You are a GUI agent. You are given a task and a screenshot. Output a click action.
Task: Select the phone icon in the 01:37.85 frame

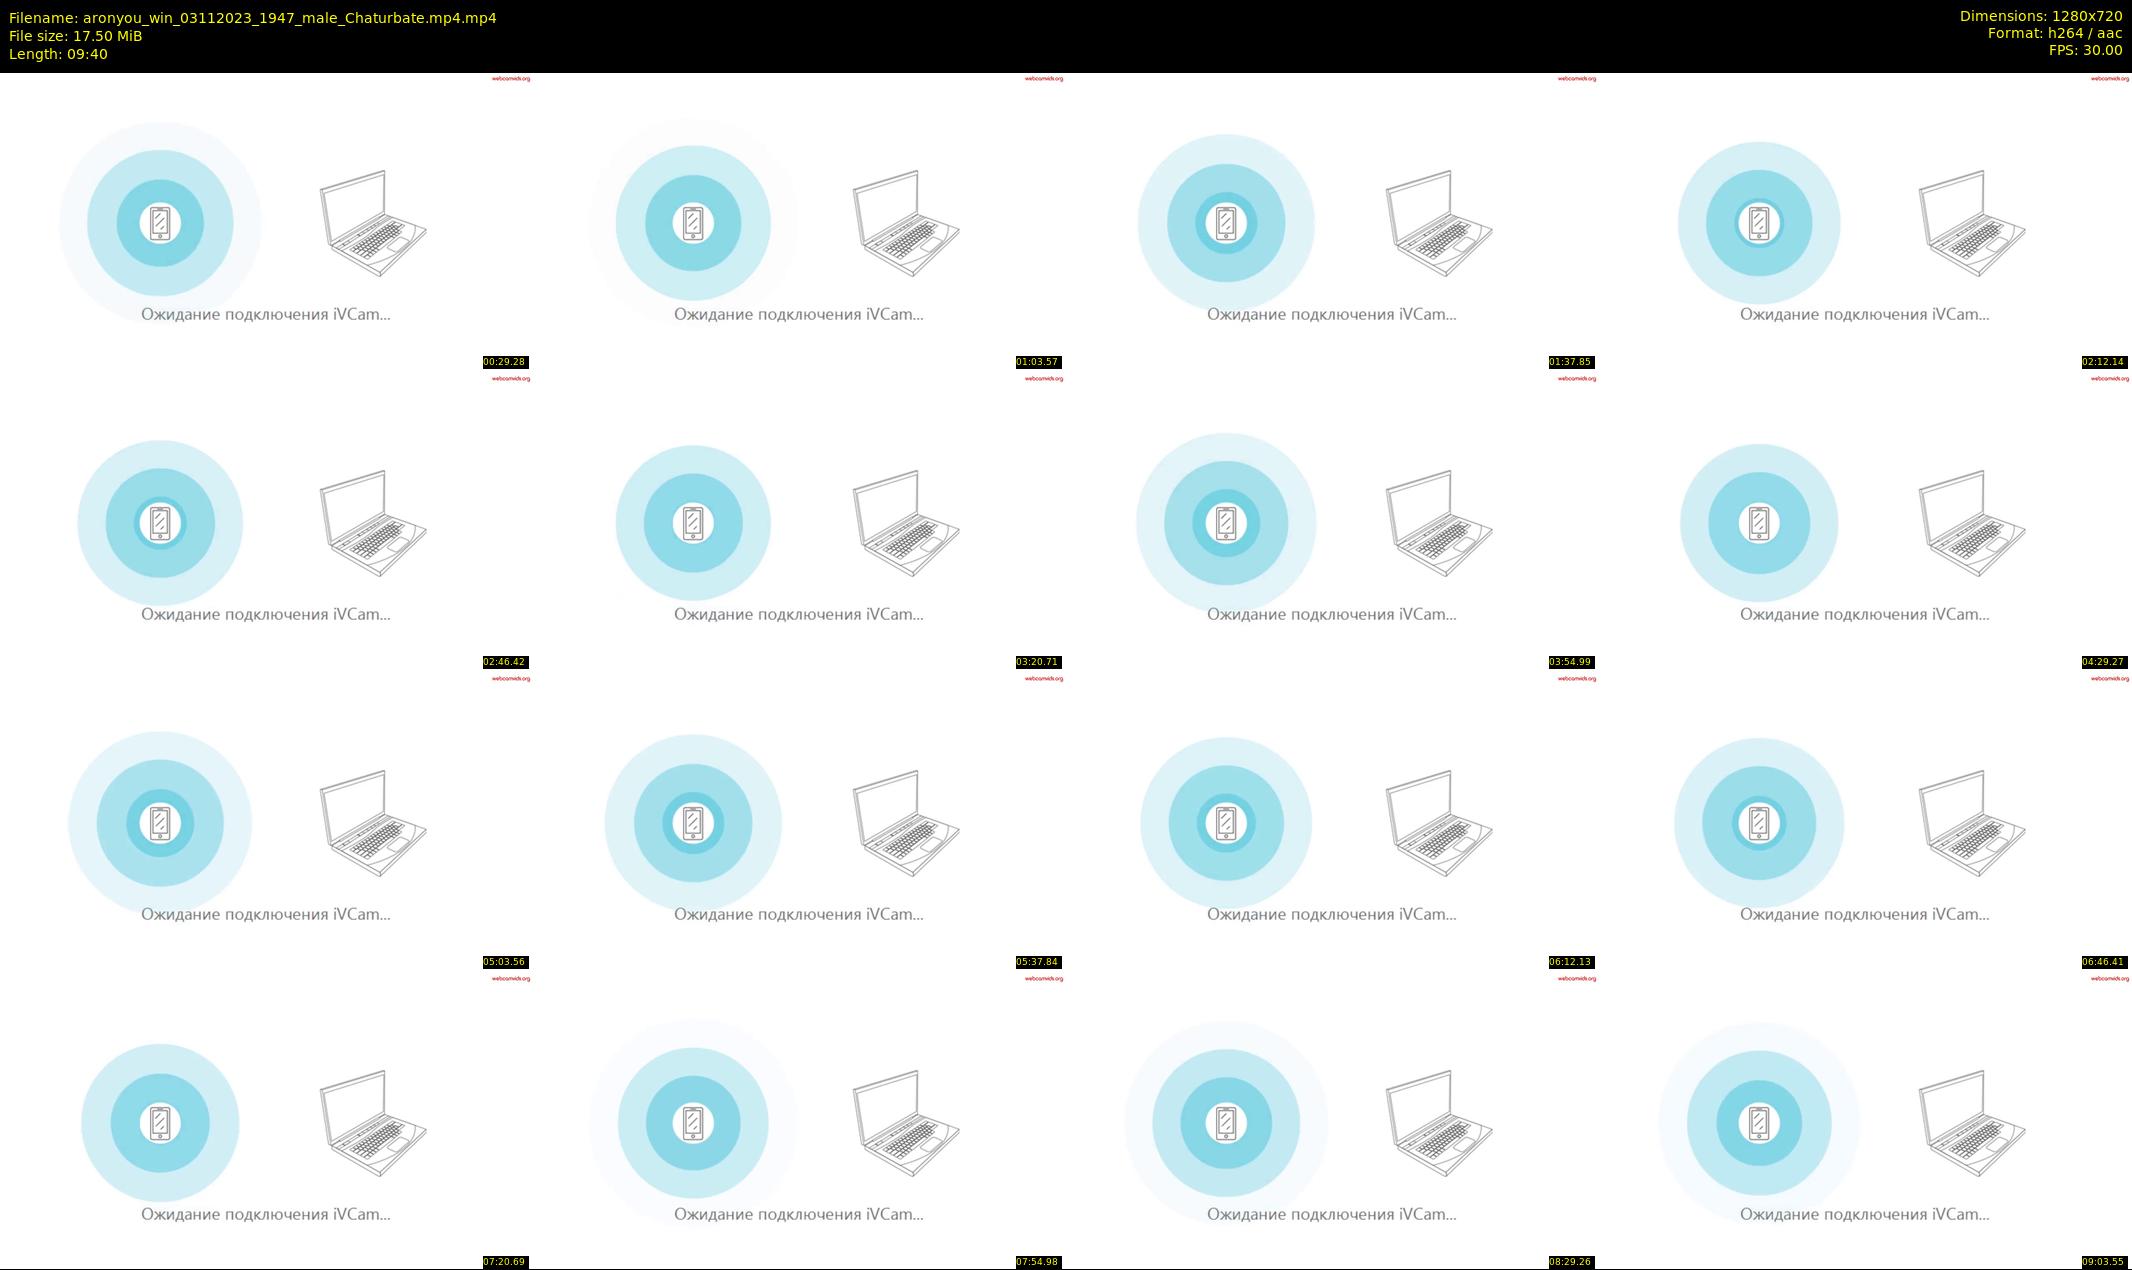tap(1226, 223)
